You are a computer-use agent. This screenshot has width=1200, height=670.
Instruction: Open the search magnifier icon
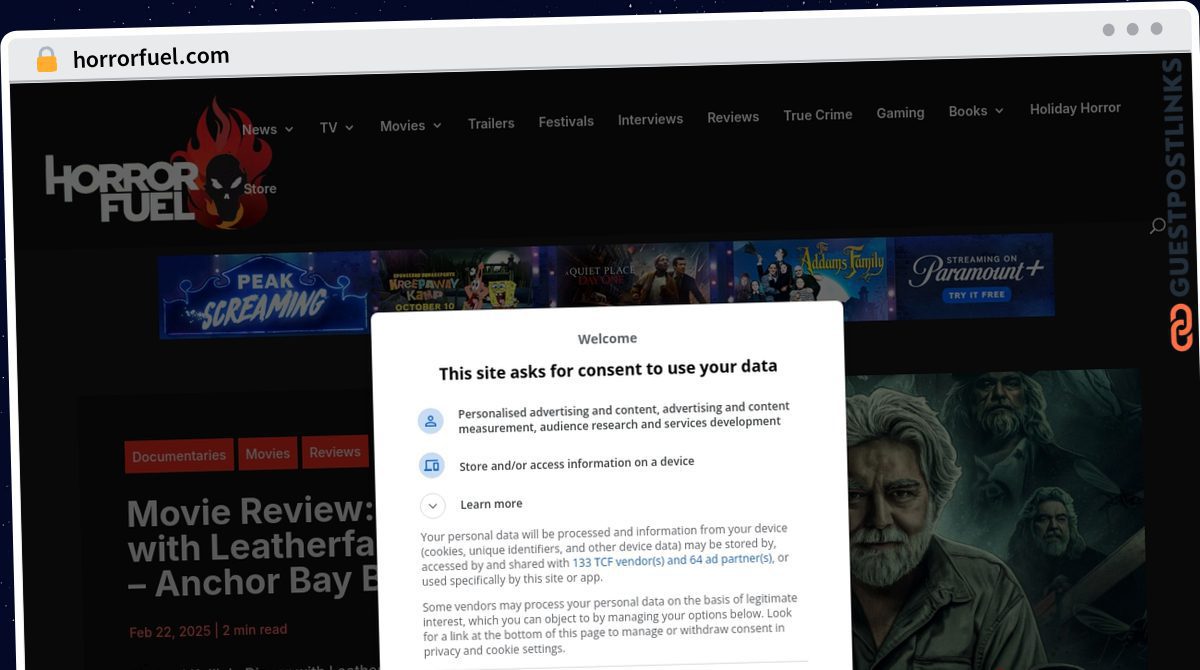1157,226
